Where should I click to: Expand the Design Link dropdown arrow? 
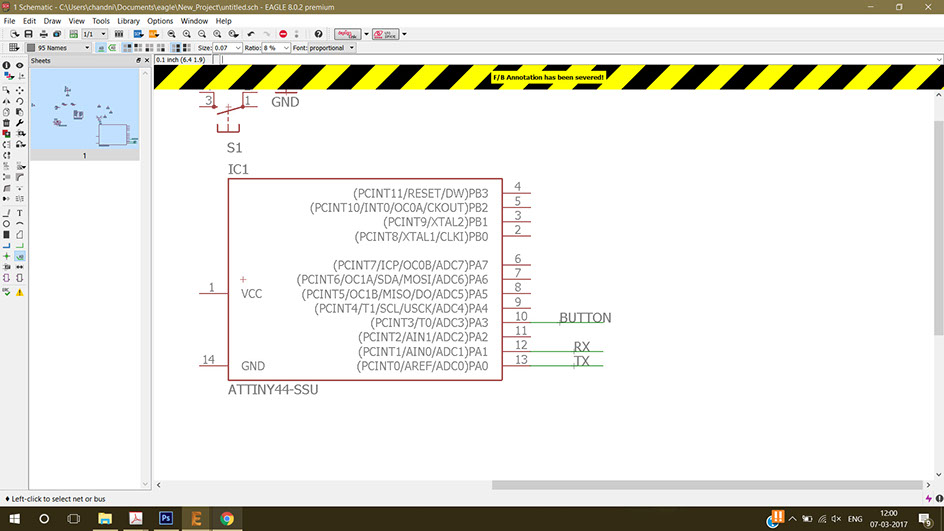[366, 34]
